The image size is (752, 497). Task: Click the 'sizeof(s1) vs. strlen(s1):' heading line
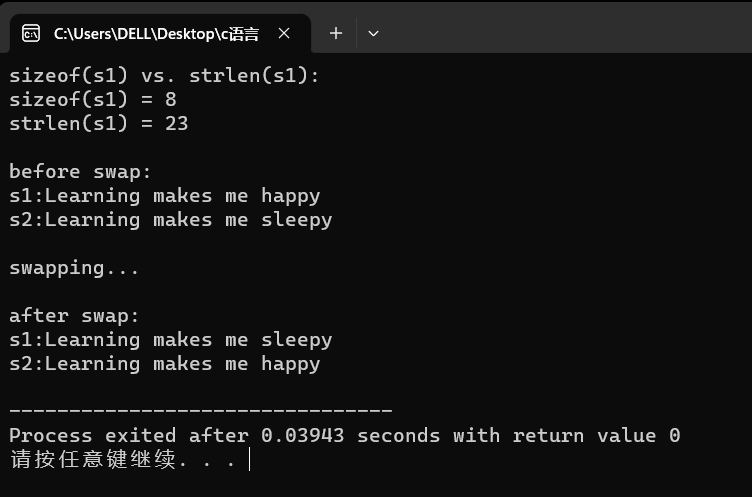(x=164, y=76)
